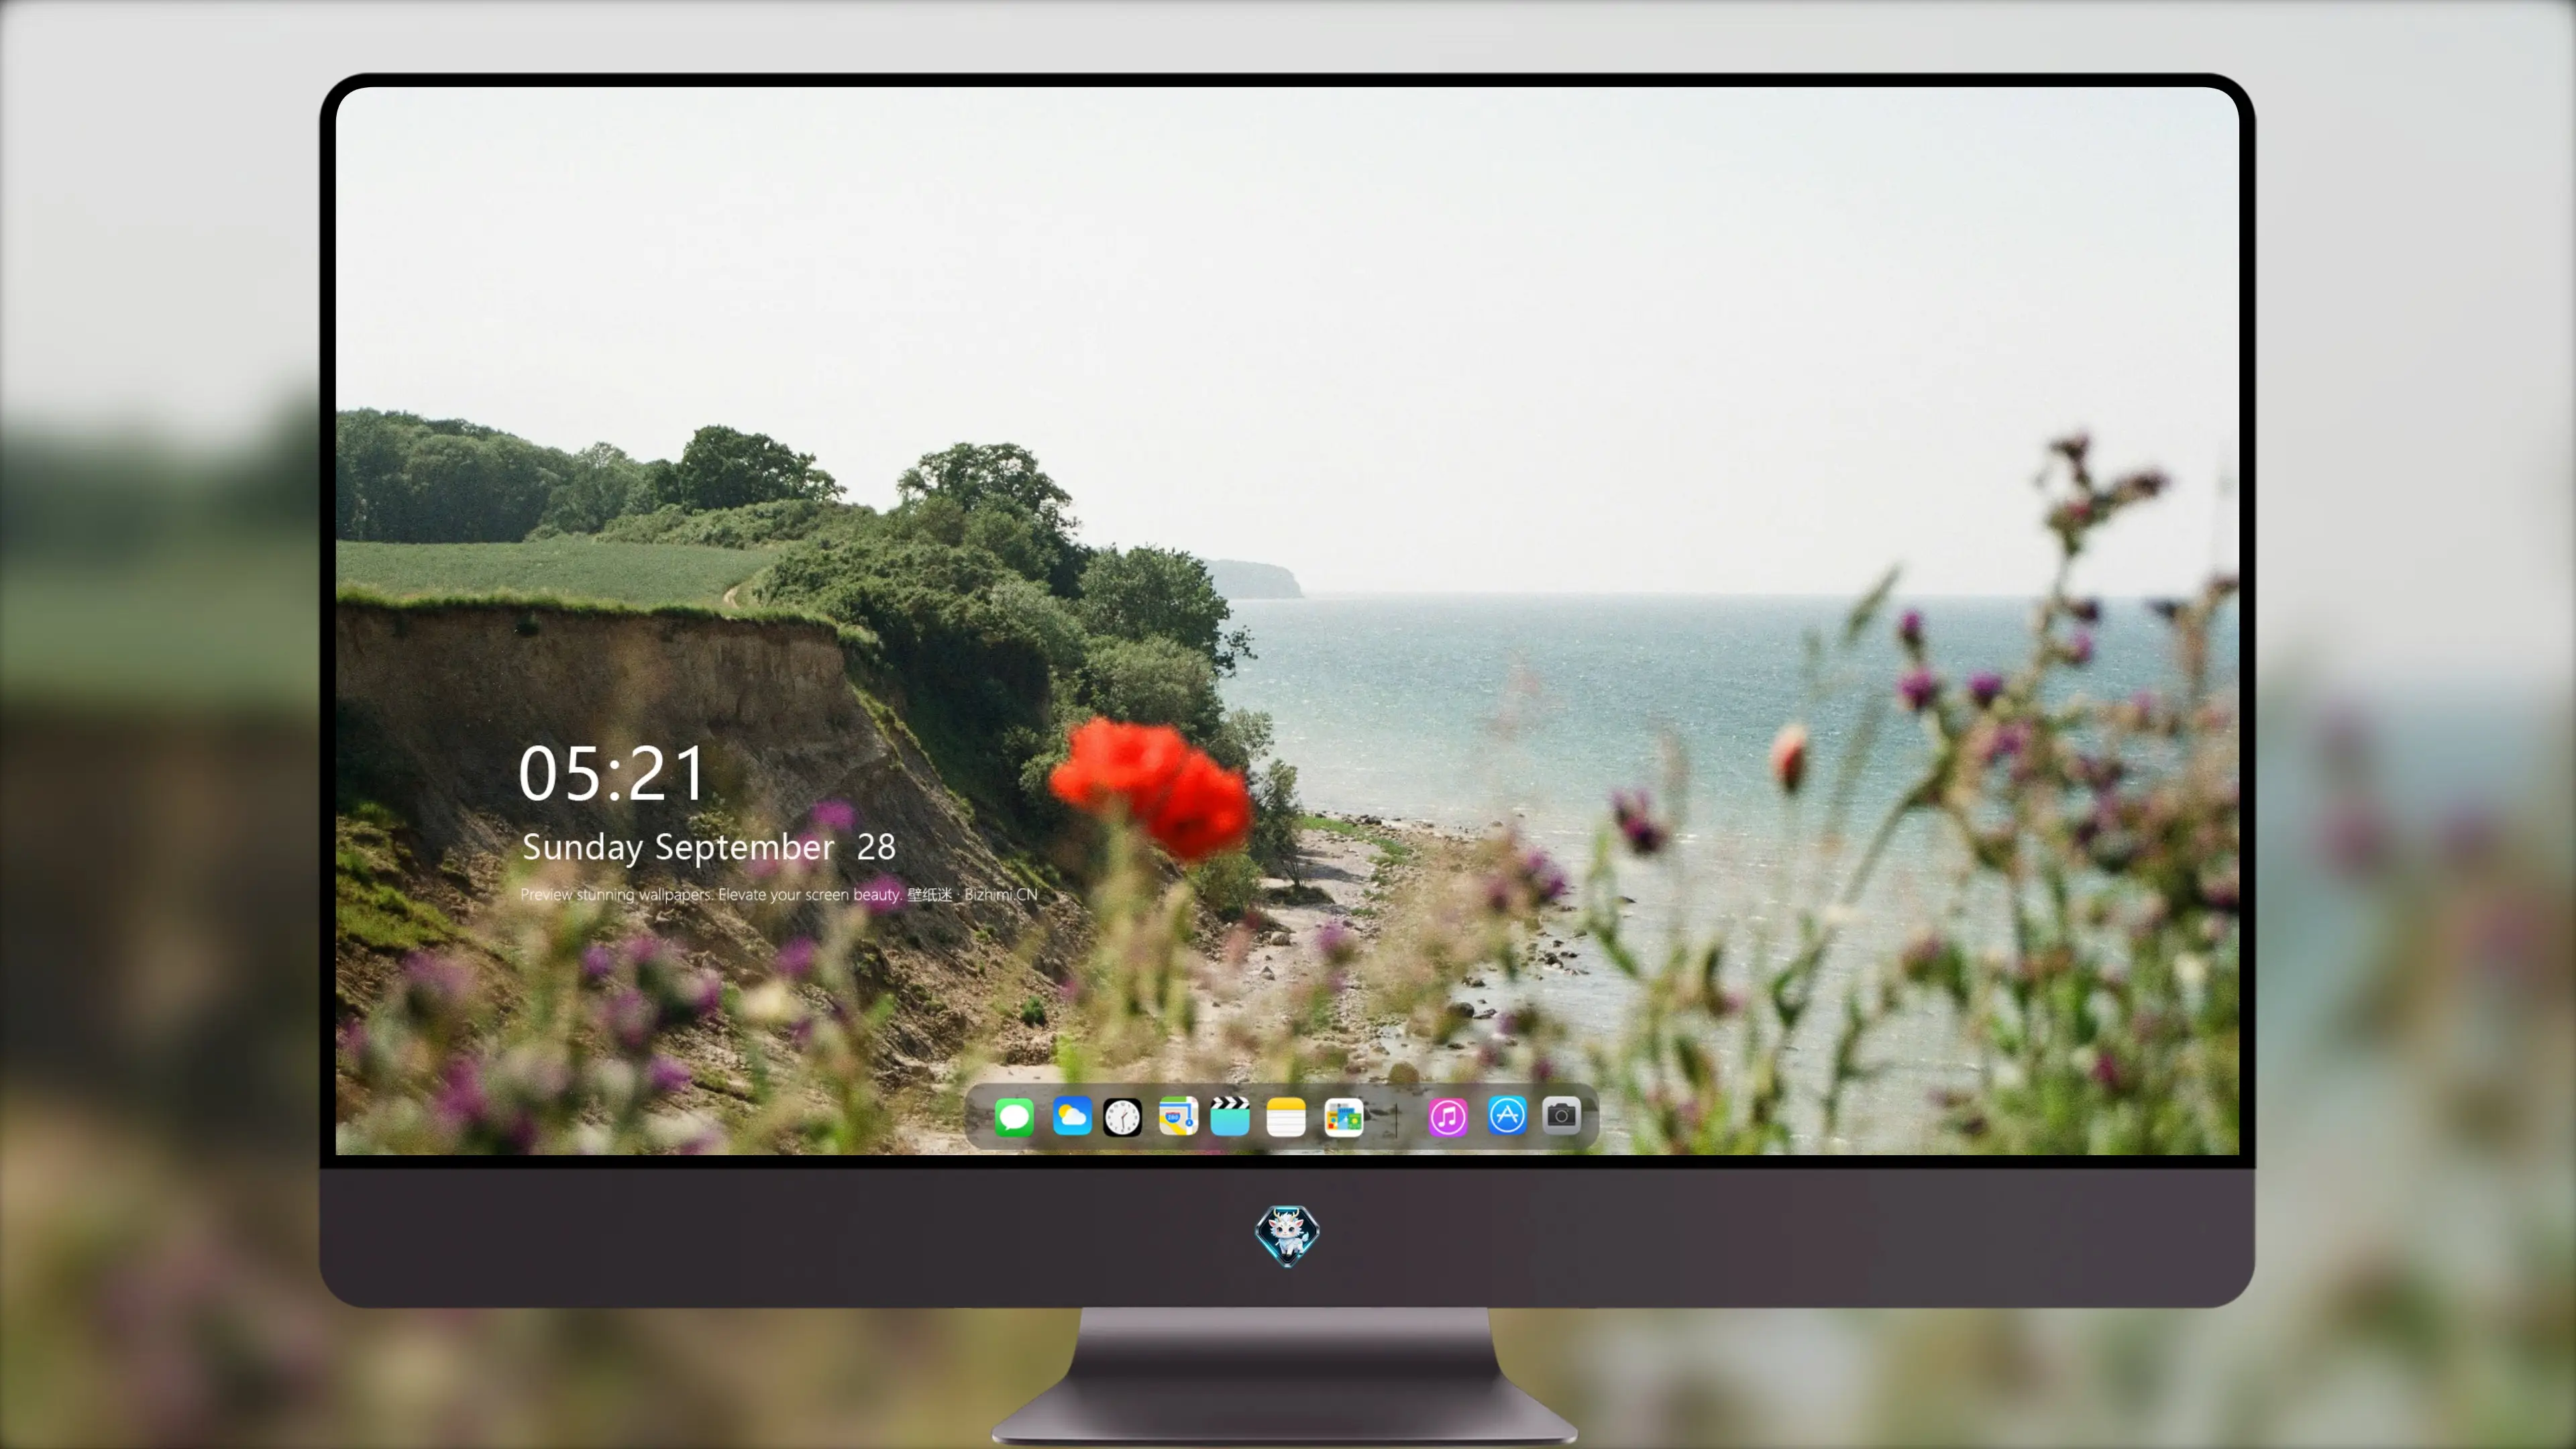Open the Weather app icon
2576x1449 pixels.
pyautogui.click(x=1072, y=1116)
